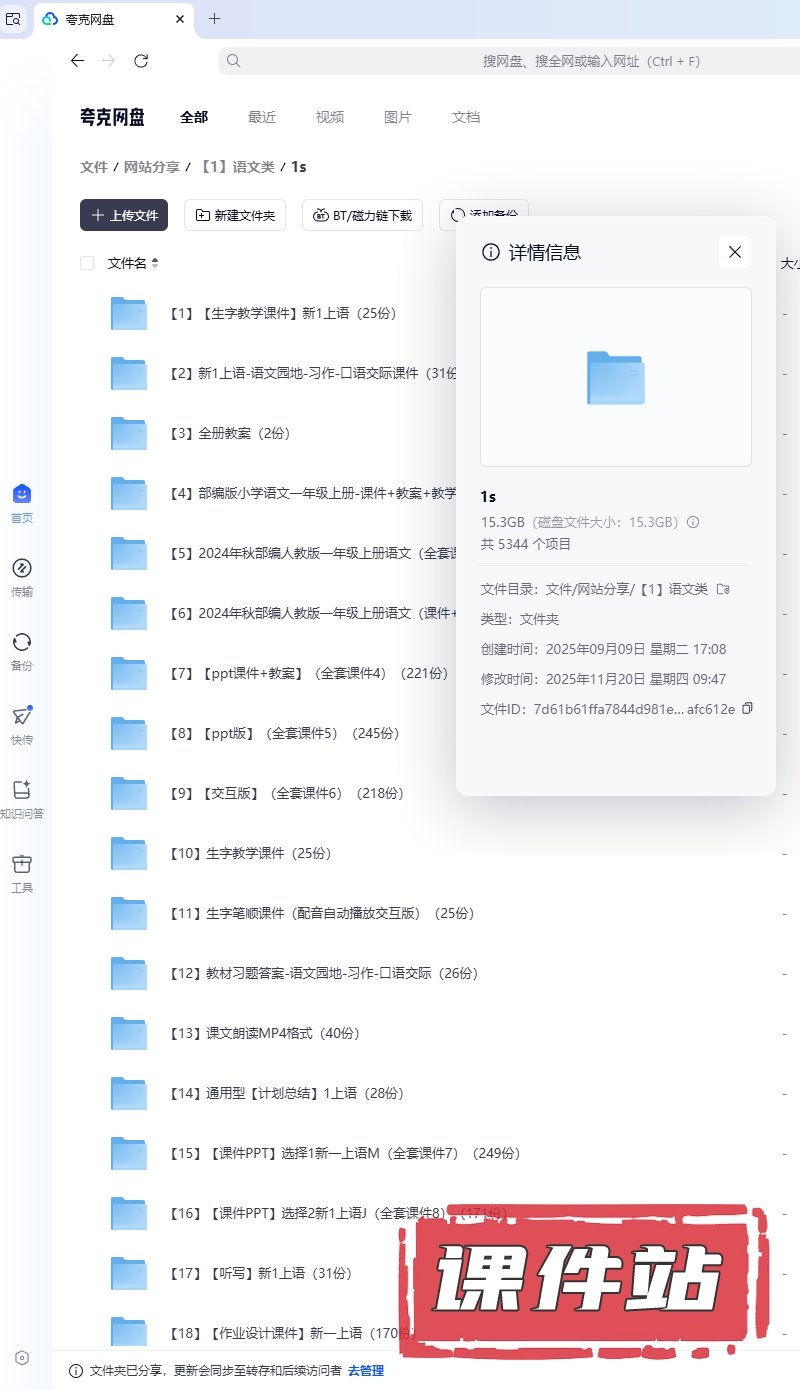Open folder 【13】课文朗读MP4格式

pos(268,1033)
